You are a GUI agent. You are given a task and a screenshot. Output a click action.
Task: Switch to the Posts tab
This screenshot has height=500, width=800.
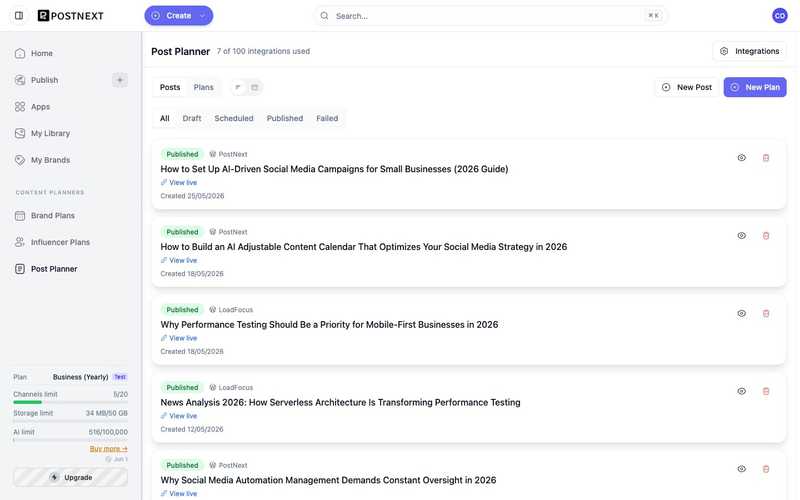170,87
